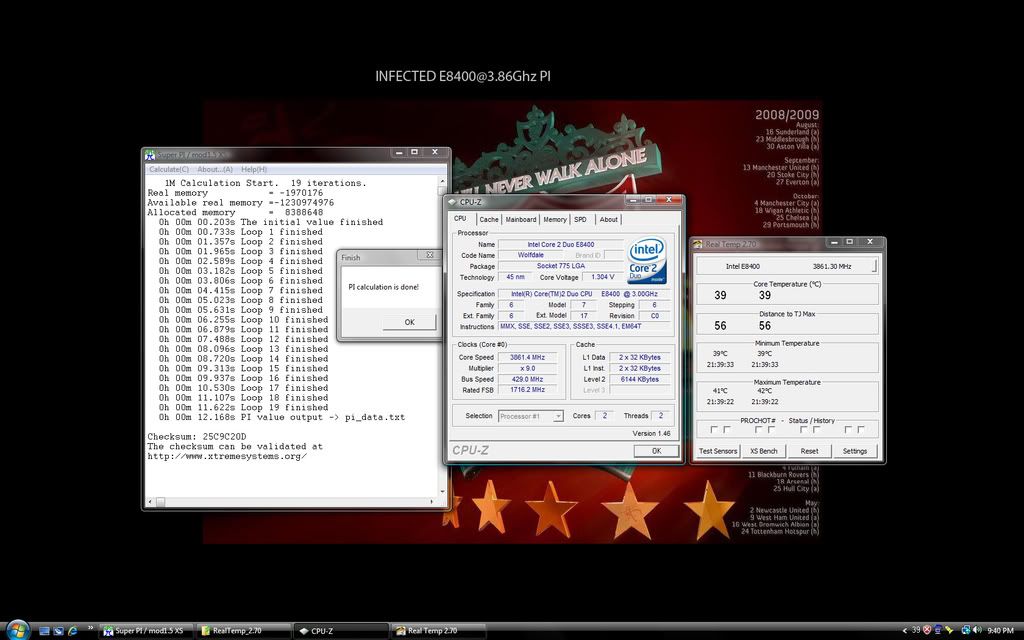Open Calculate(C) menu in Super PI
This screenshot has width=1024, height=640.
(169, 169)
